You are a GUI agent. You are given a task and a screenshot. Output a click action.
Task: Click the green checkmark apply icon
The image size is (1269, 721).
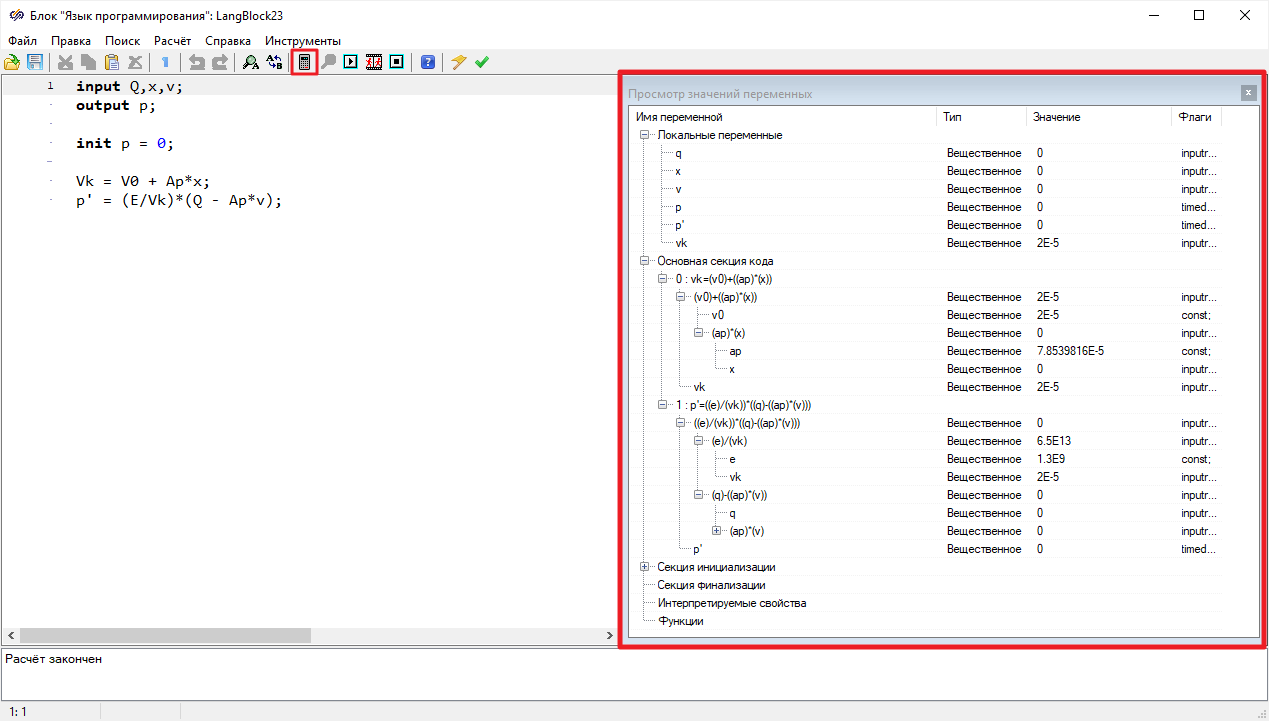click(482, 62)
